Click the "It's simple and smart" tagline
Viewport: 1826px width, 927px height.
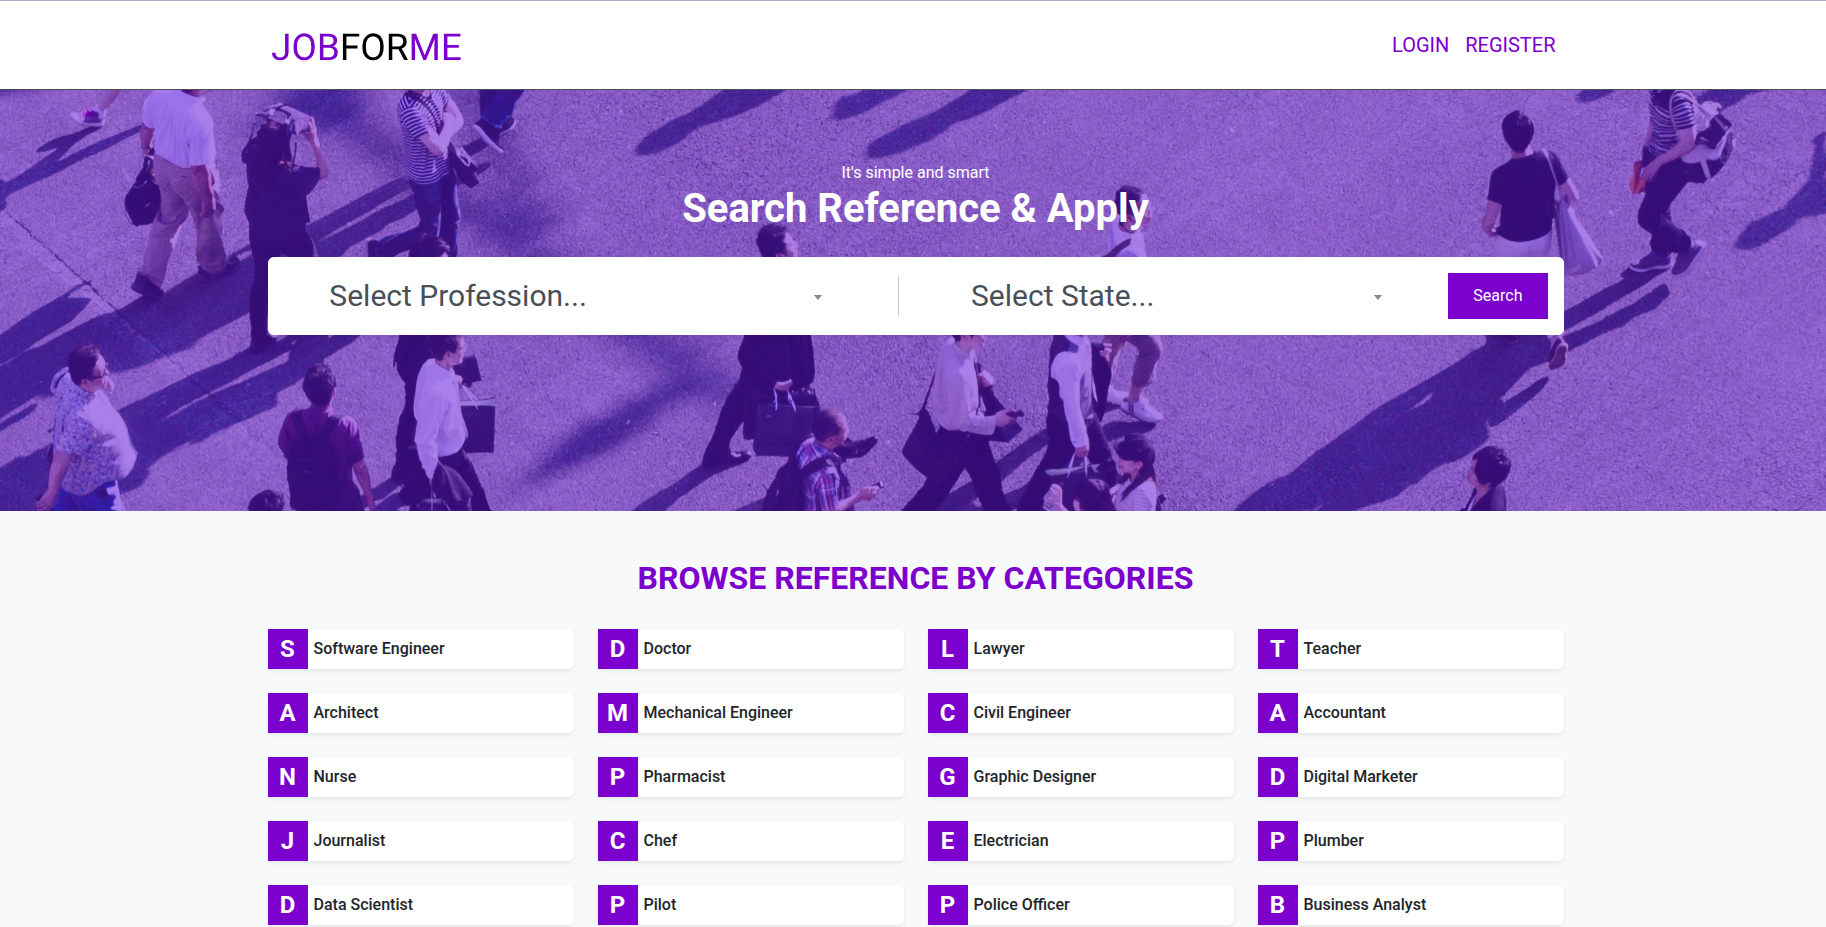pyautogui.click(x=915, y=173)
